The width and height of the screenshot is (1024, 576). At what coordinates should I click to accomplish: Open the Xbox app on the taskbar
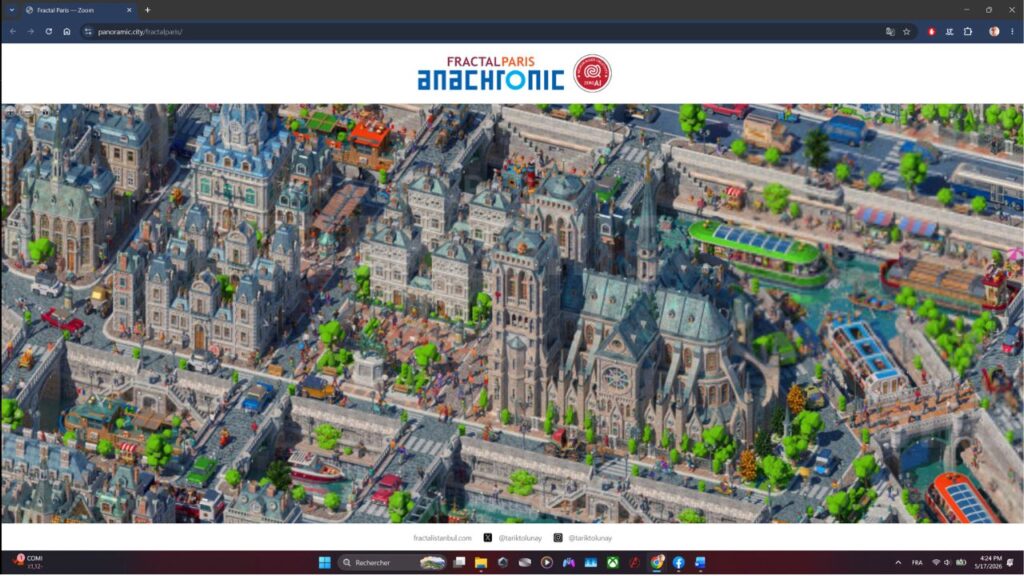coord(613,562)
